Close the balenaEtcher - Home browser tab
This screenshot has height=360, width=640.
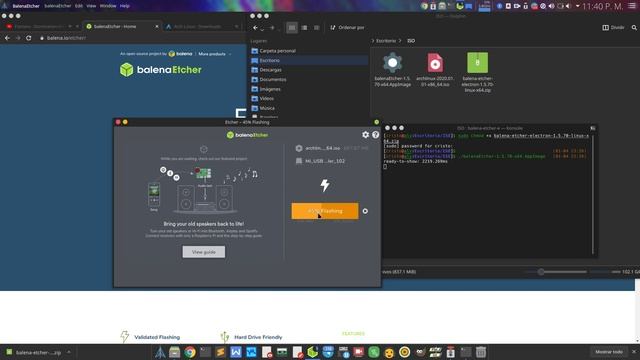[x=157, y=27]
